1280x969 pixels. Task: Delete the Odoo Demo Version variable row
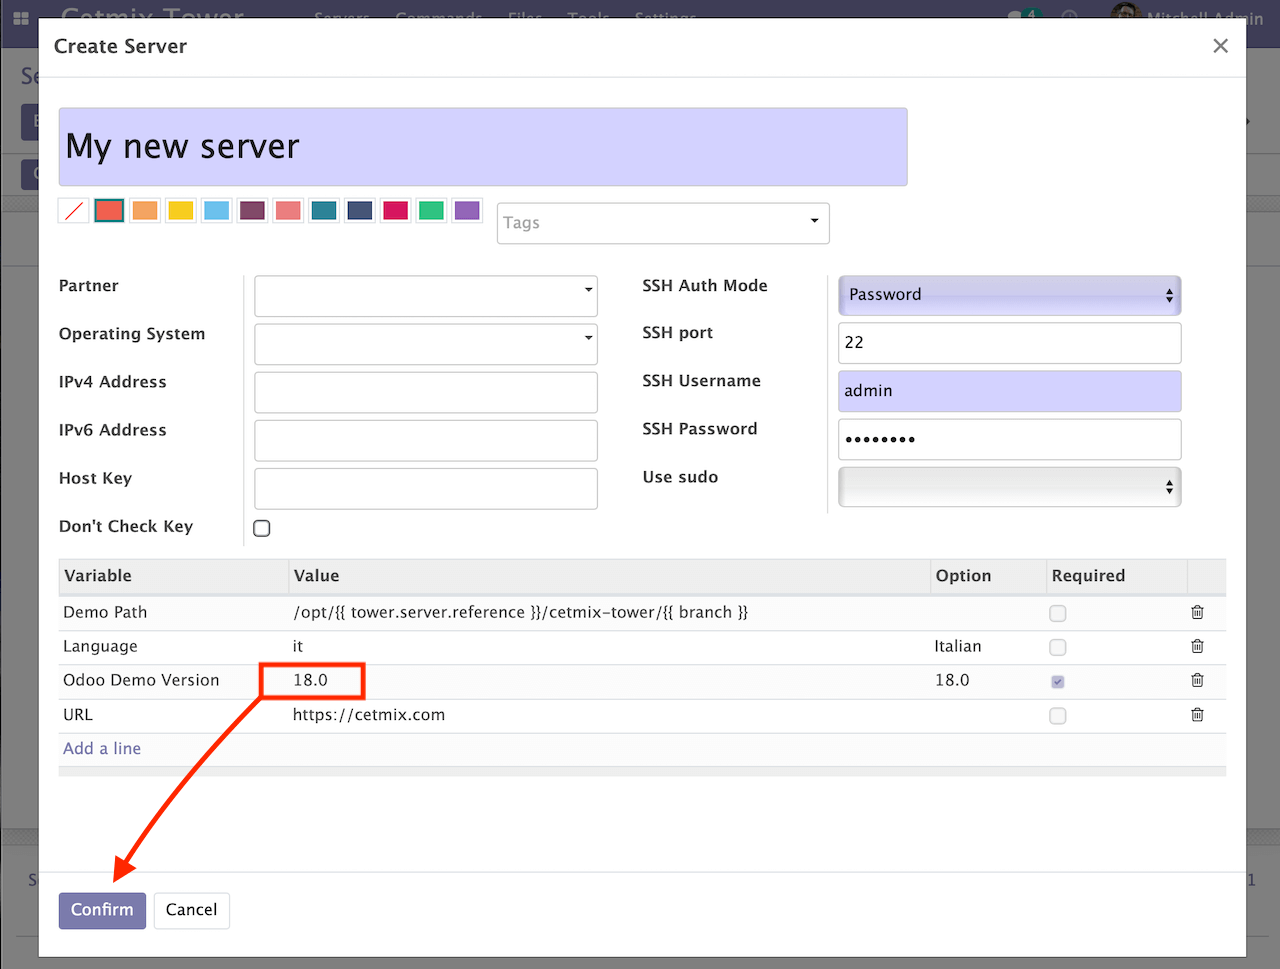pyautogui.click(x=1197, y=681)
